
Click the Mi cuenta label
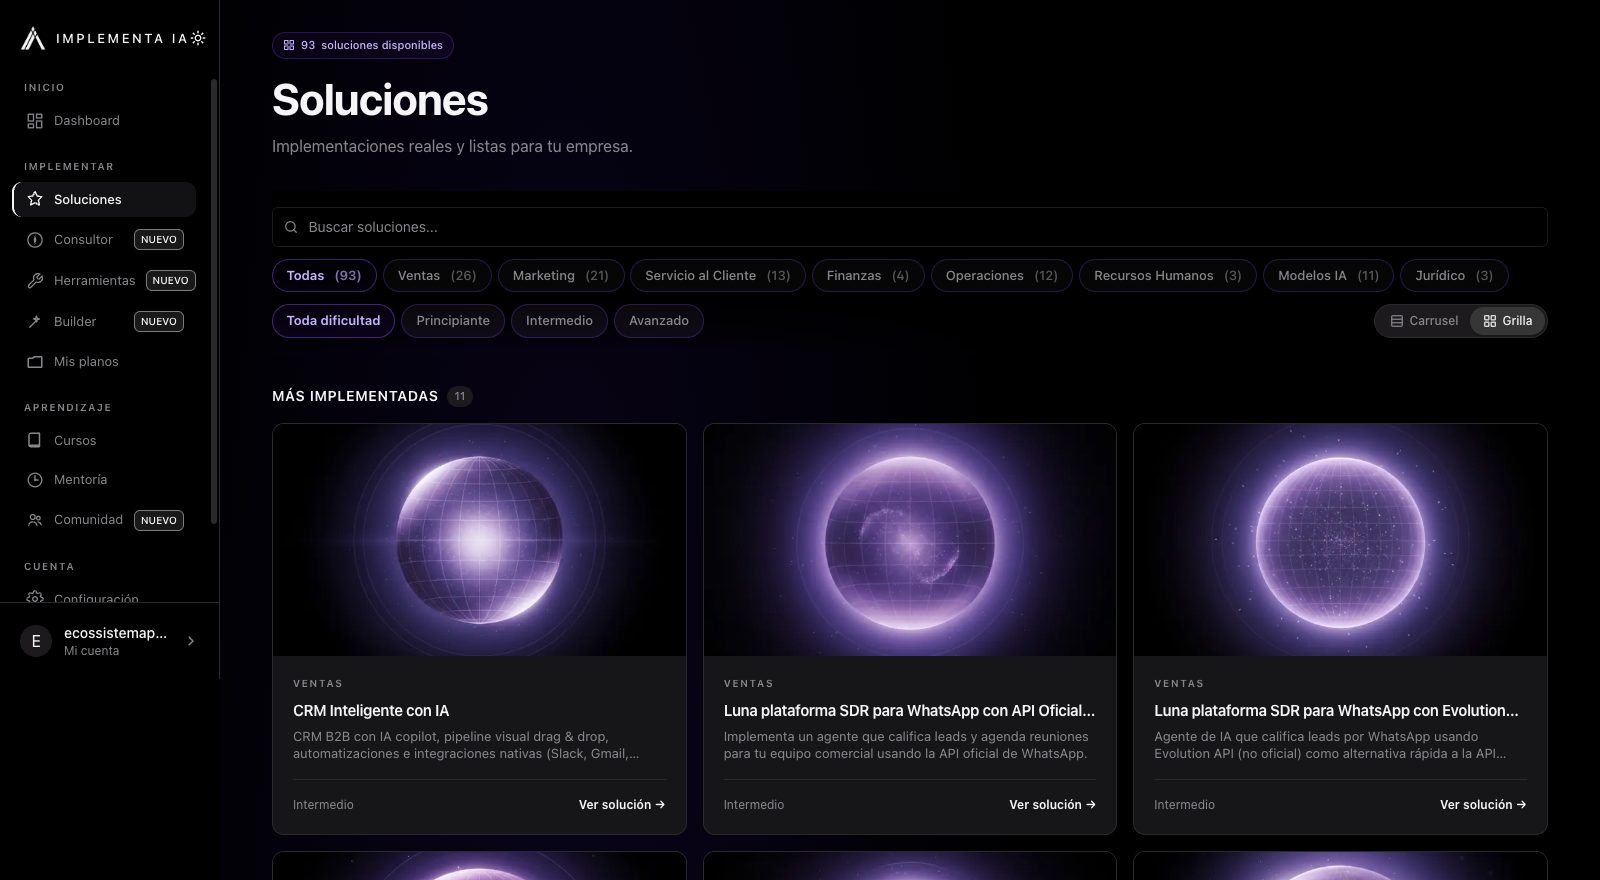point(91,651)
